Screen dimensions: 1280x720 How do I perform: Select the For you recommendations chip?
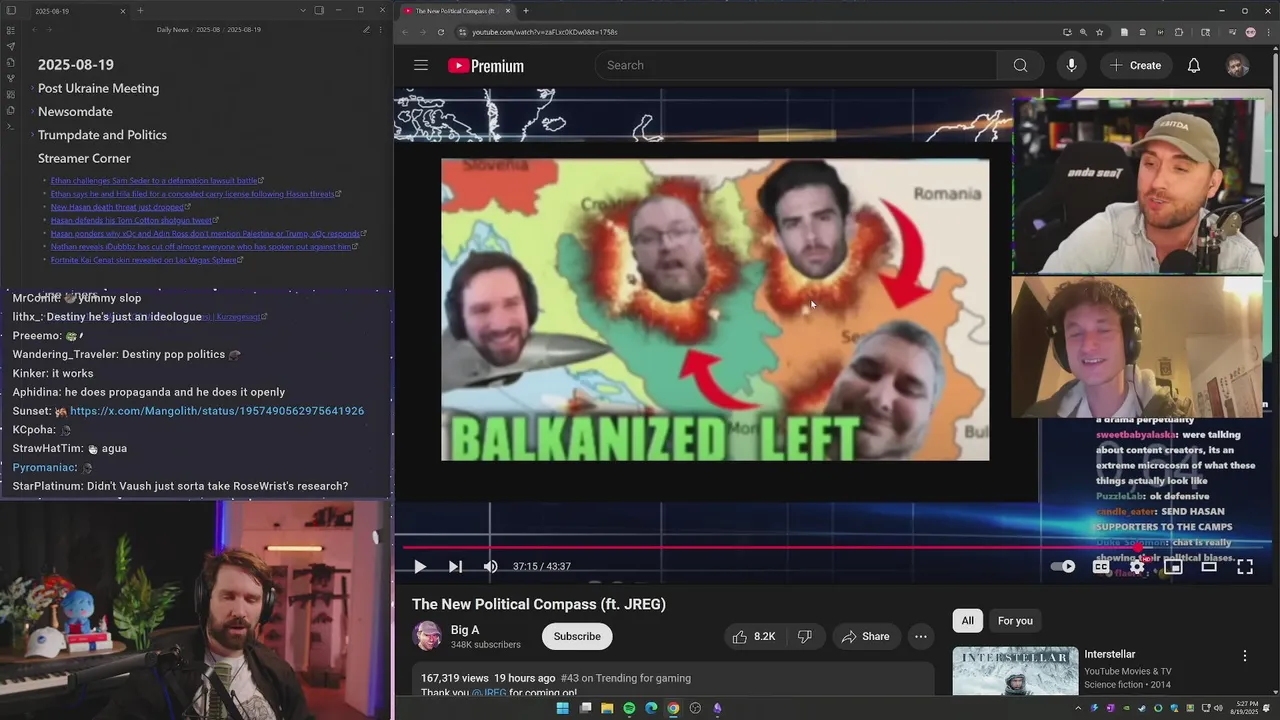(1015, 621)
